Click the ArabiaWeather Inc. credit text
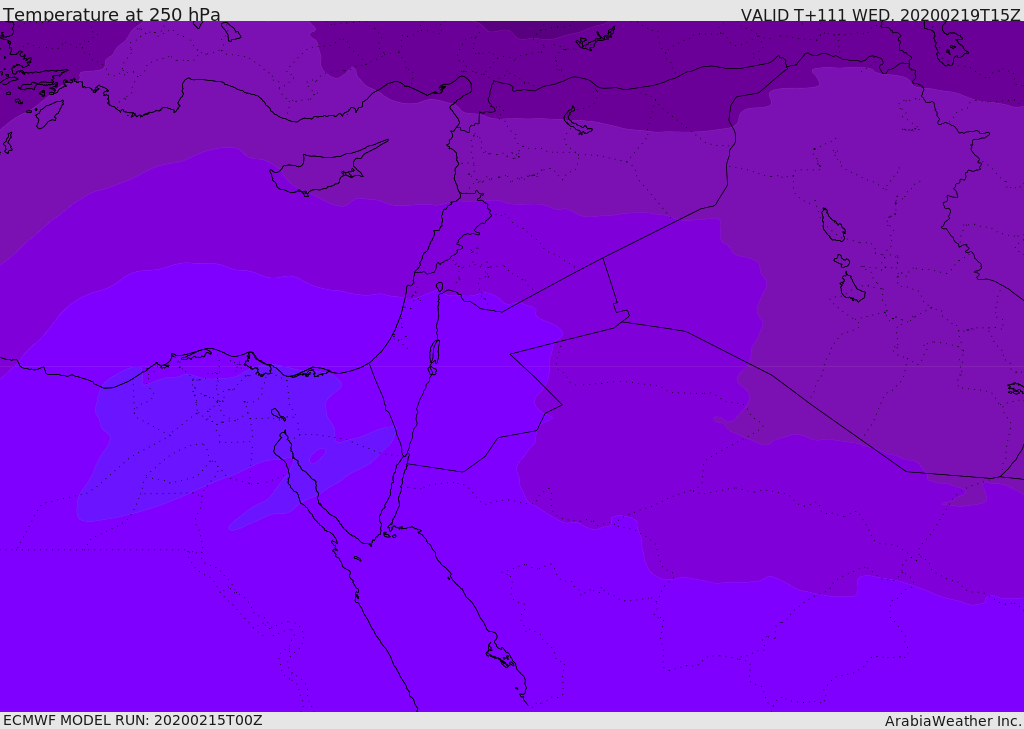 click(953, 721)
